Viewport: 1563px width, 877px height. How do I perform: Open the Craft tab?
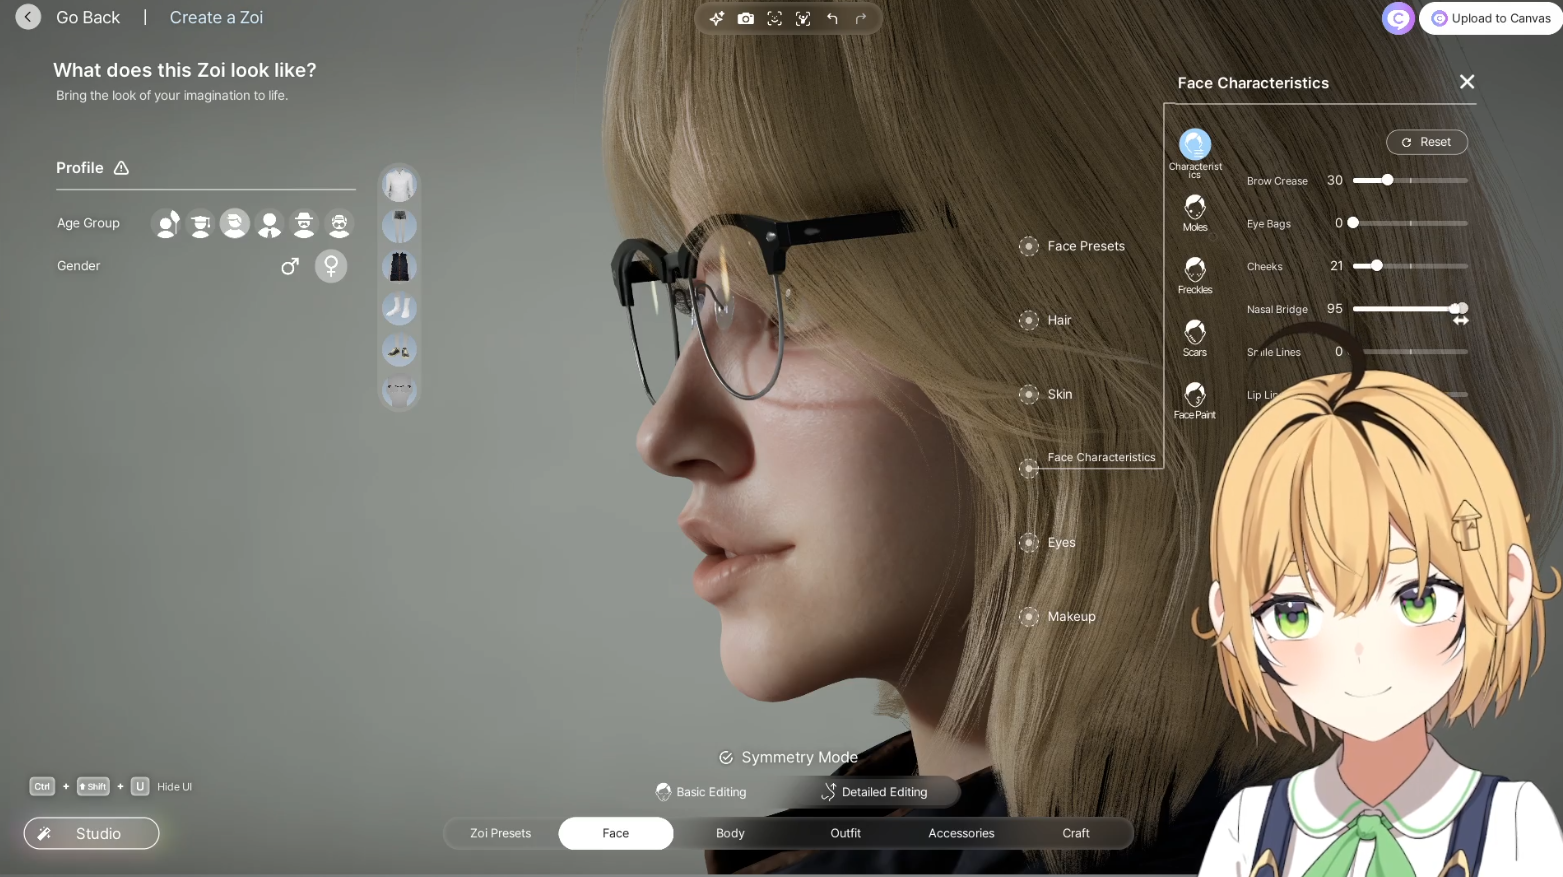(x=1076, y=833)
